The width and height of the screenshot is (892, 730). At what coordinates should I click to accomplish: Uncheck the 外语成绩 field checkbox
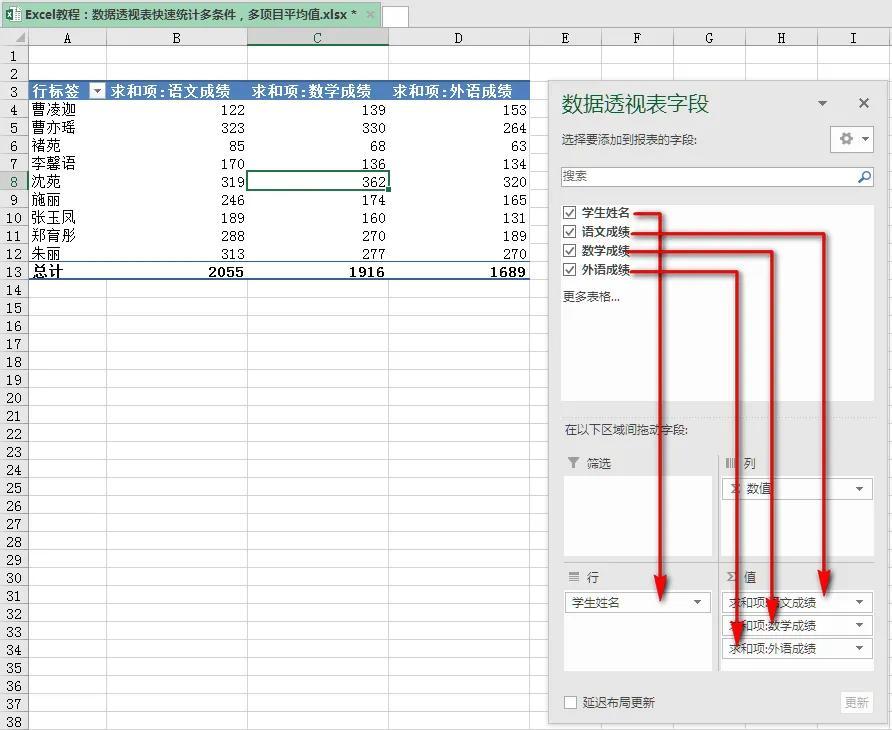click(569, 269)
